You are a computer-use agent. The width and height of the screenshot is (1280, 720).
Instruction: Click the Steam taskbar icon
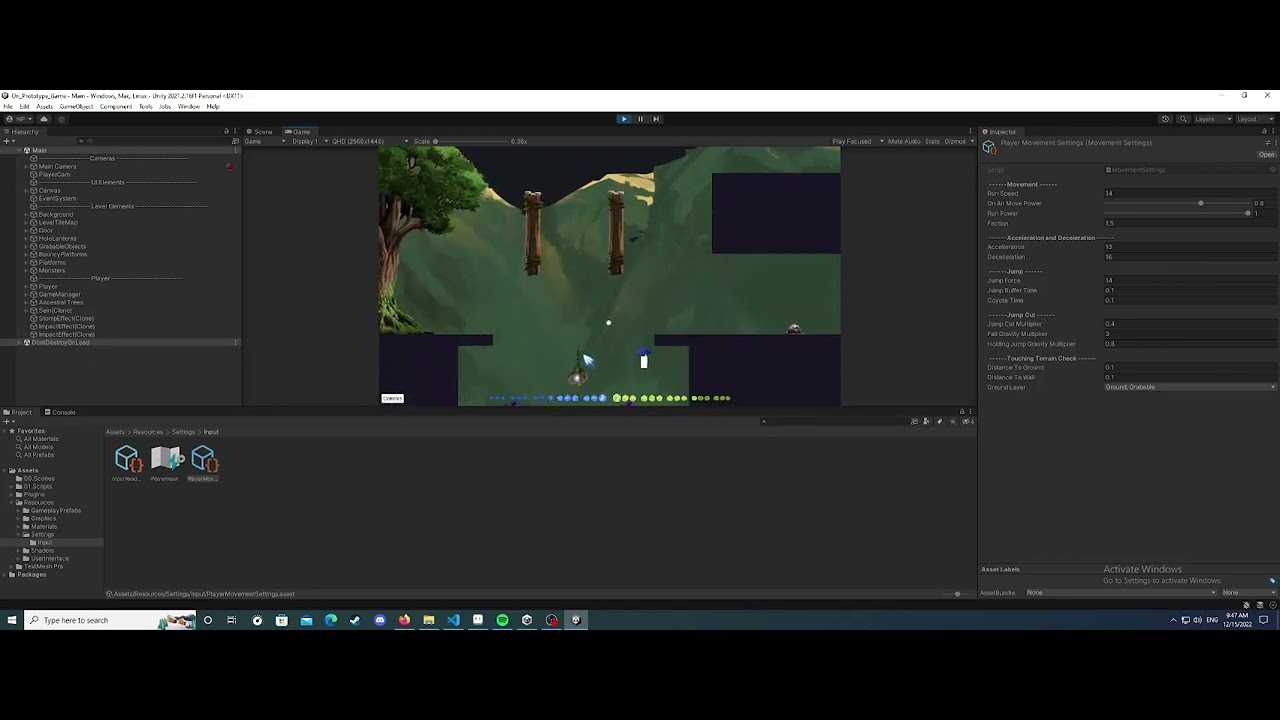coord(355,620)
